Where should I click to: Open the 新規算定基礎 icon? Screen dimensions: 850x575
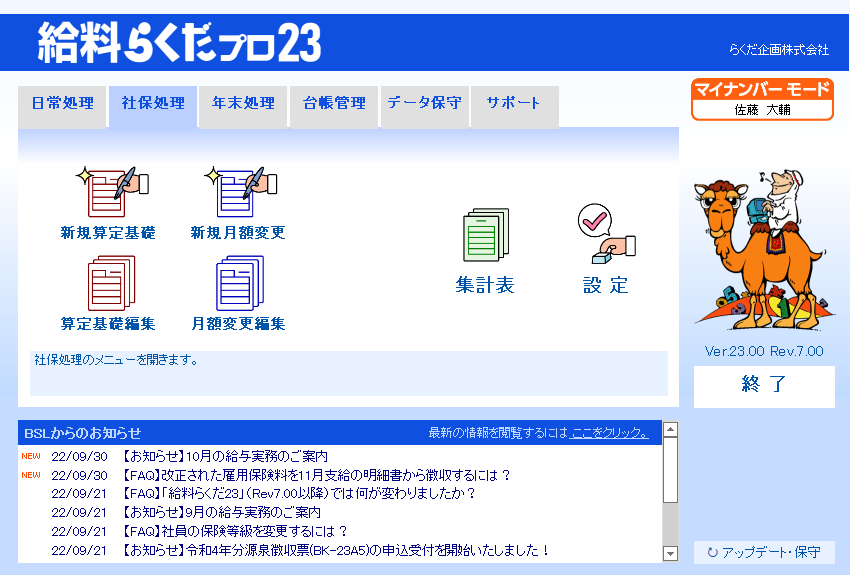coord(112,192)
